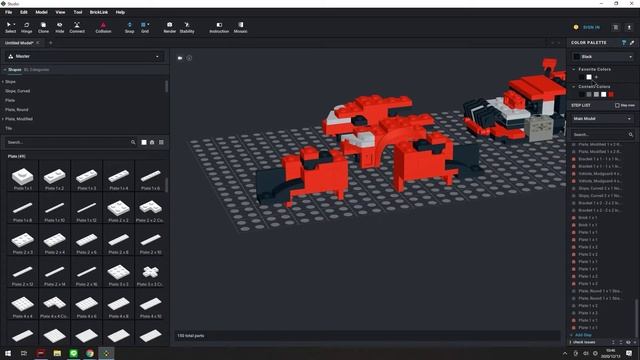The height and width of the screenshot is (360, 640).
Task: Open File Explorer from taskbar
Action: coord(57,353)
